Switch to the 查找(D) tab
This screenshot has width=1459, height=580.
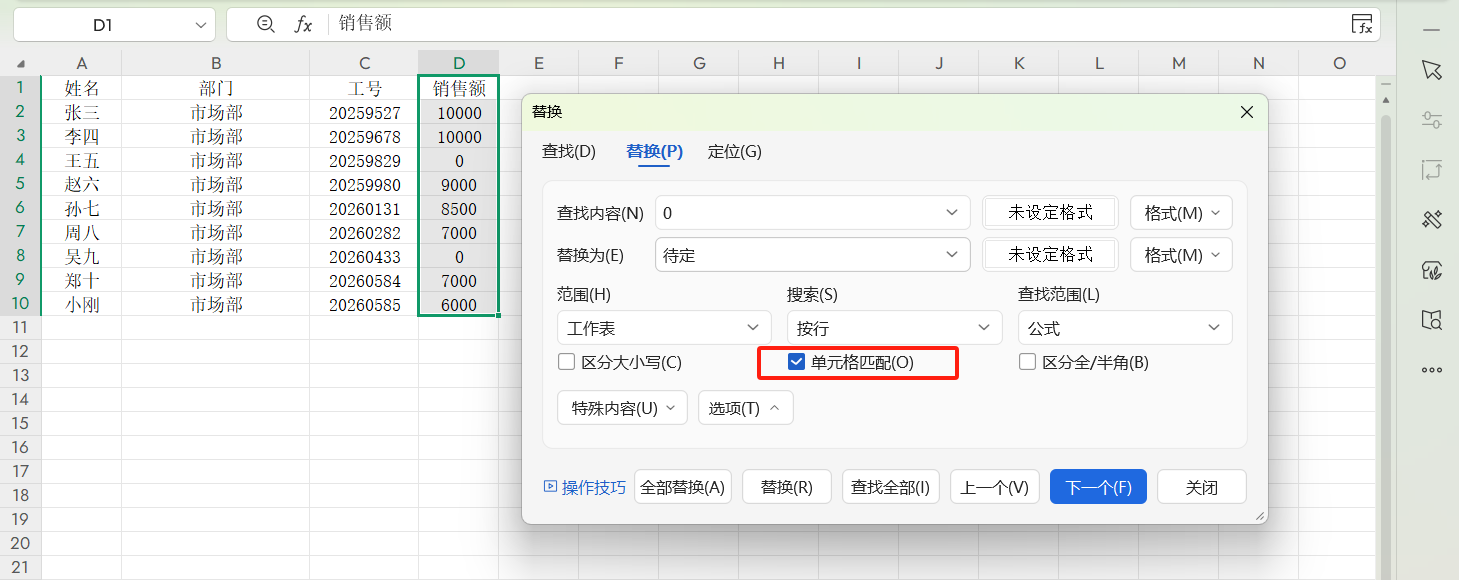568,152
